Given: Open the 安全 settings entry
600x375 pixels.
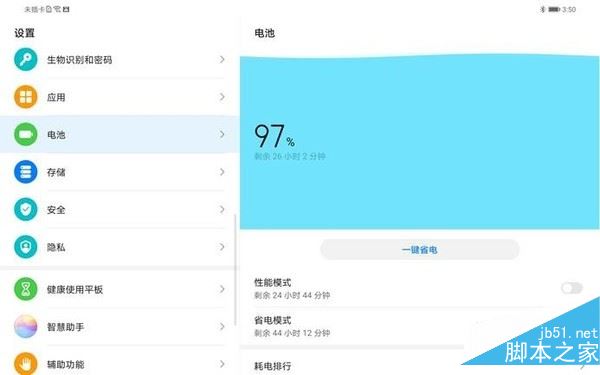Looking at the screenshot, I should click(x=119, y=209).
